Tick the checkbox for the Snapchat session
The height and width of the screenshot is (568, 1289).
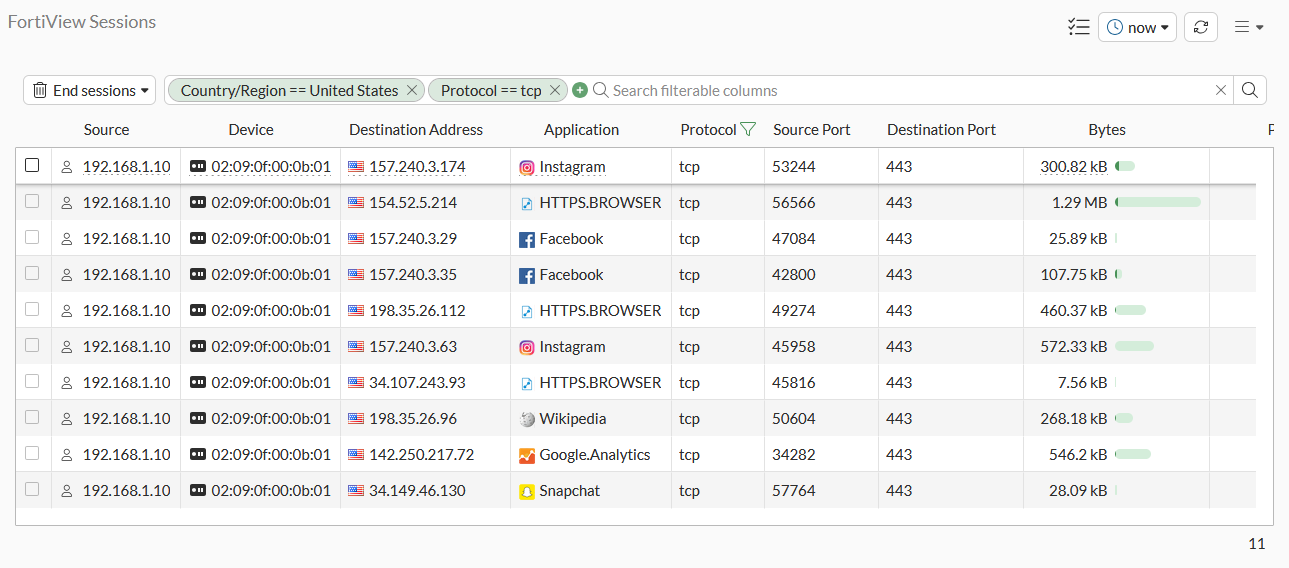pos(32,489)
